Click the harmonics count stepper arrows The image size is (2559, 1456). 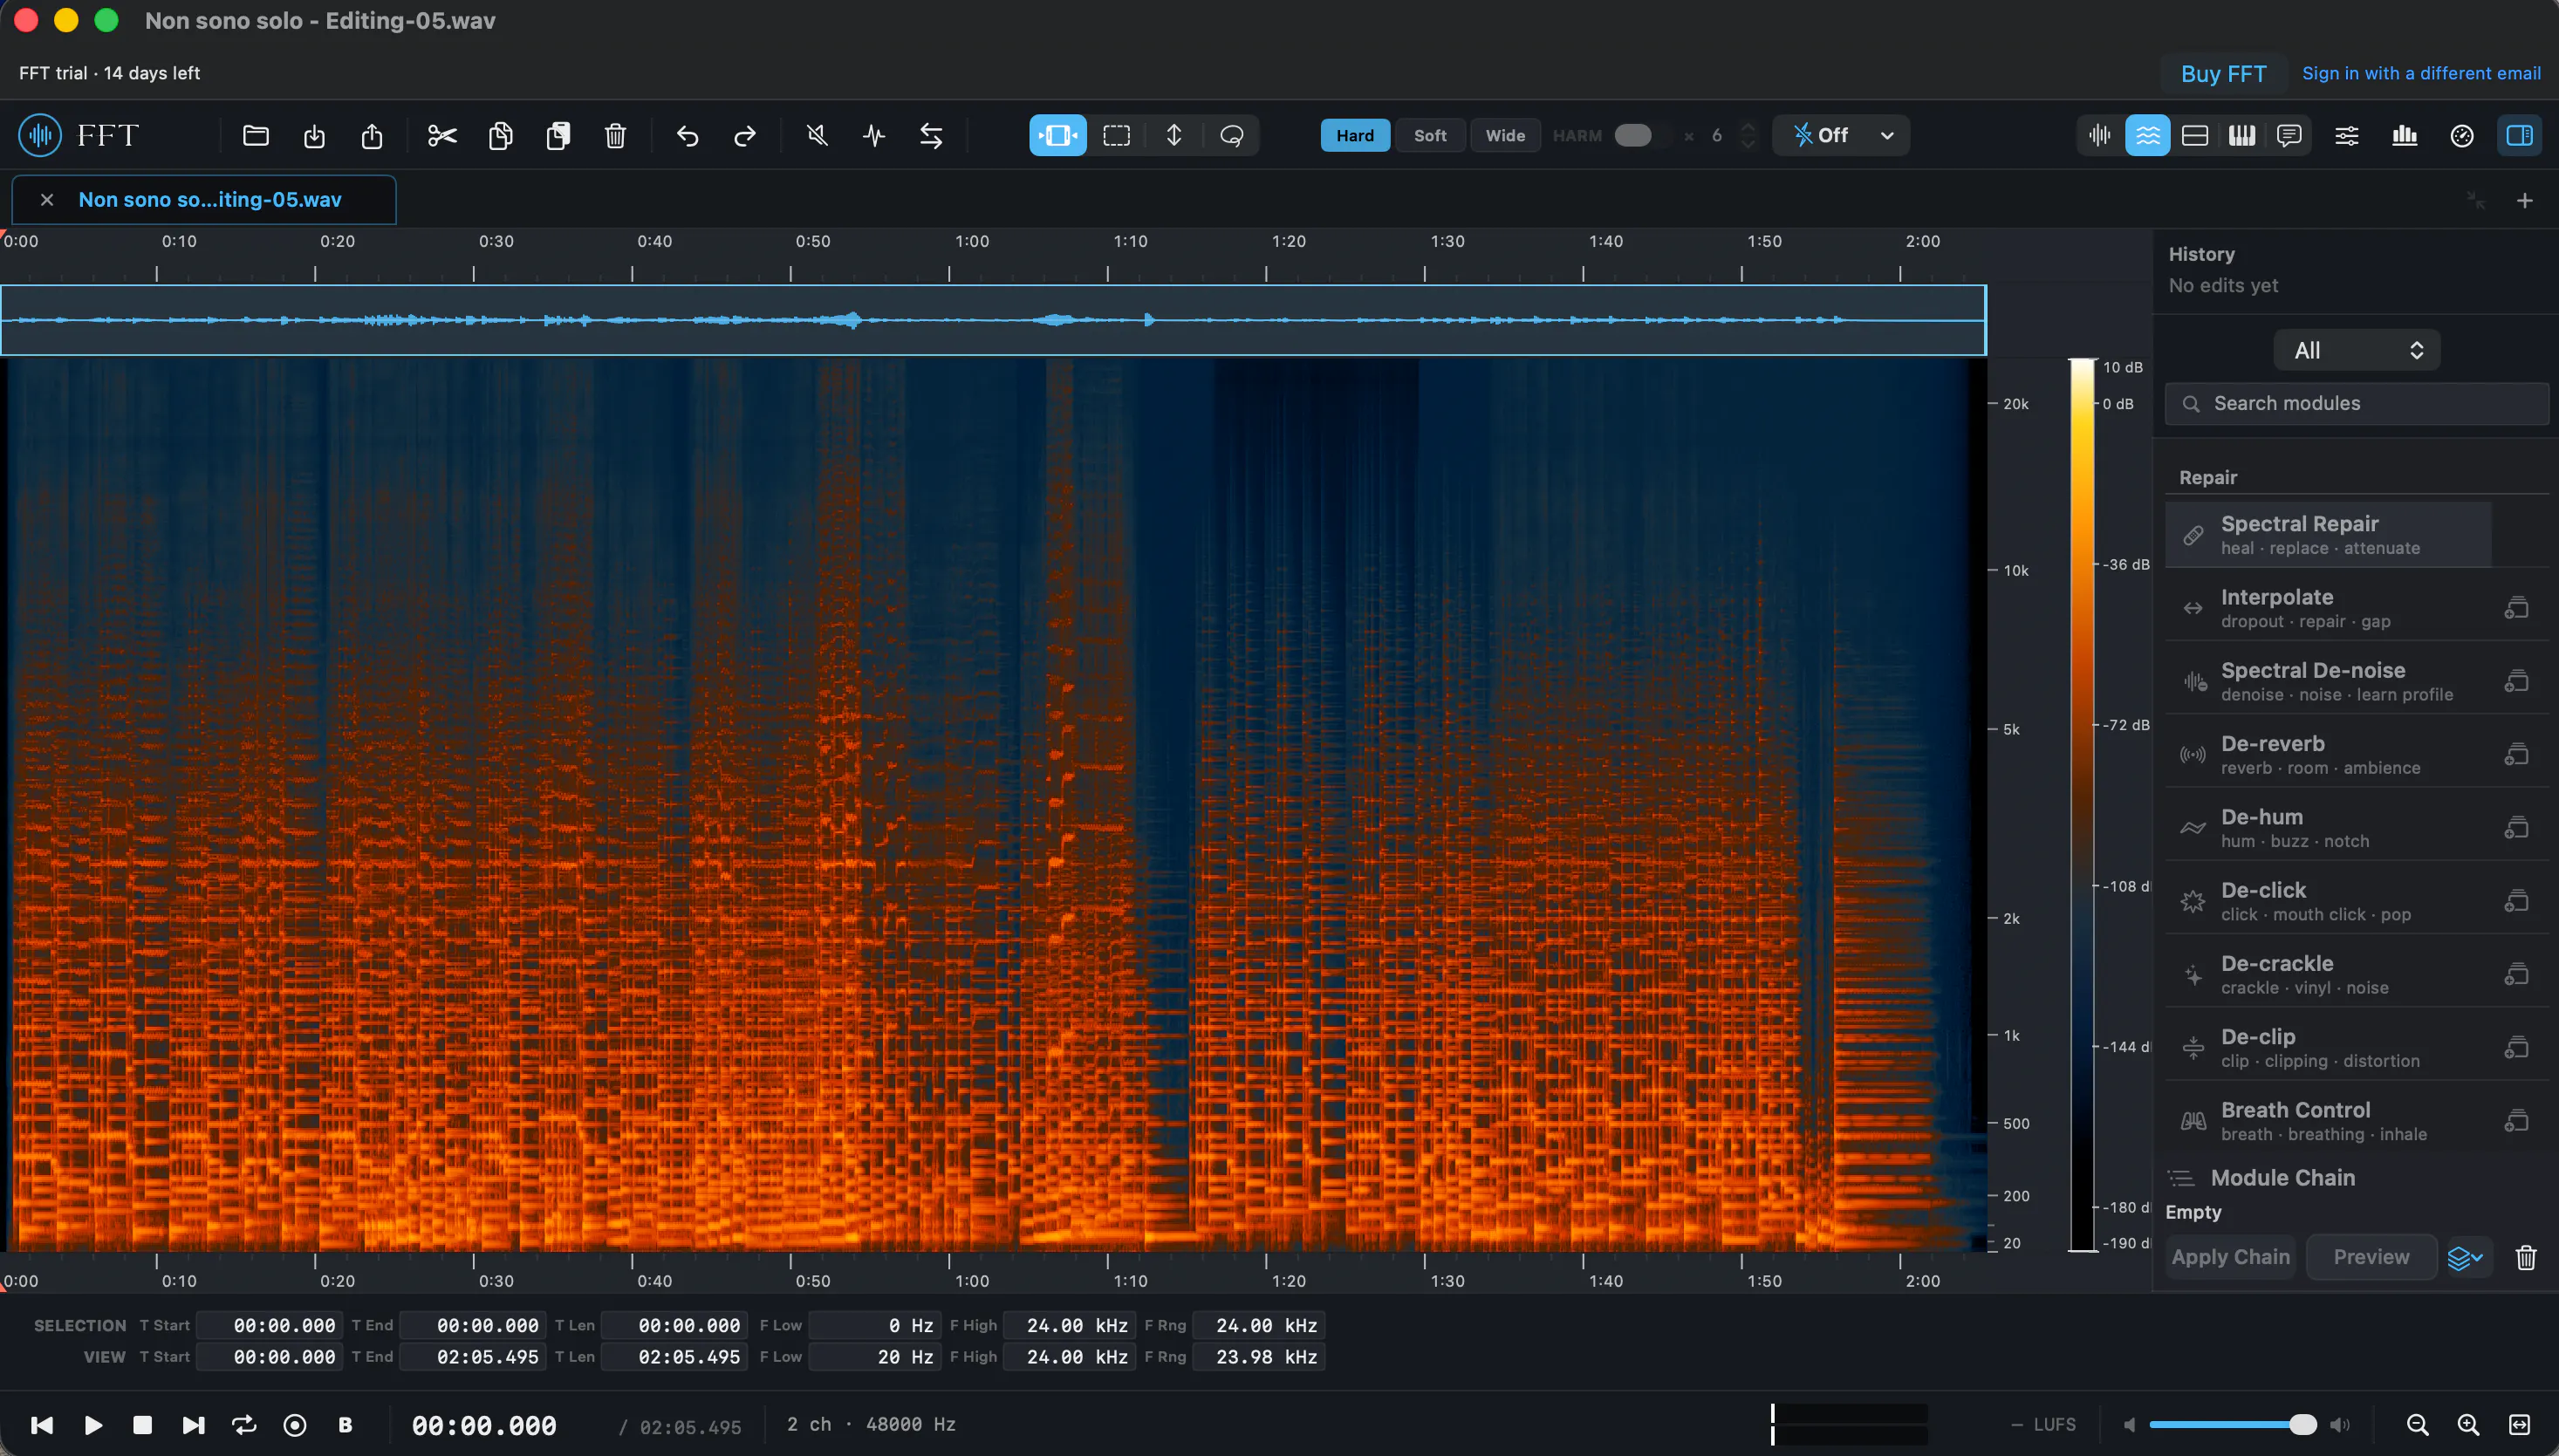[1747, 135]
